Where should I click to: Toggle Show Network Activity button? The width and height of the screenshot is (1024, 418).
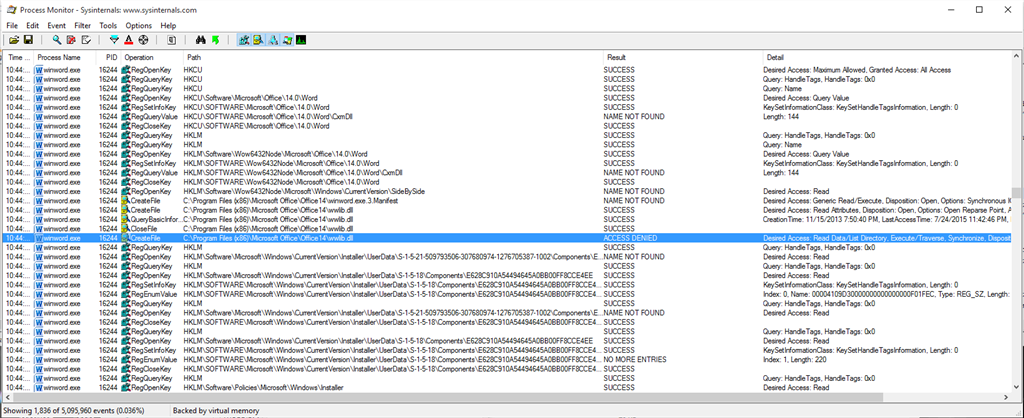coord(273,40)
